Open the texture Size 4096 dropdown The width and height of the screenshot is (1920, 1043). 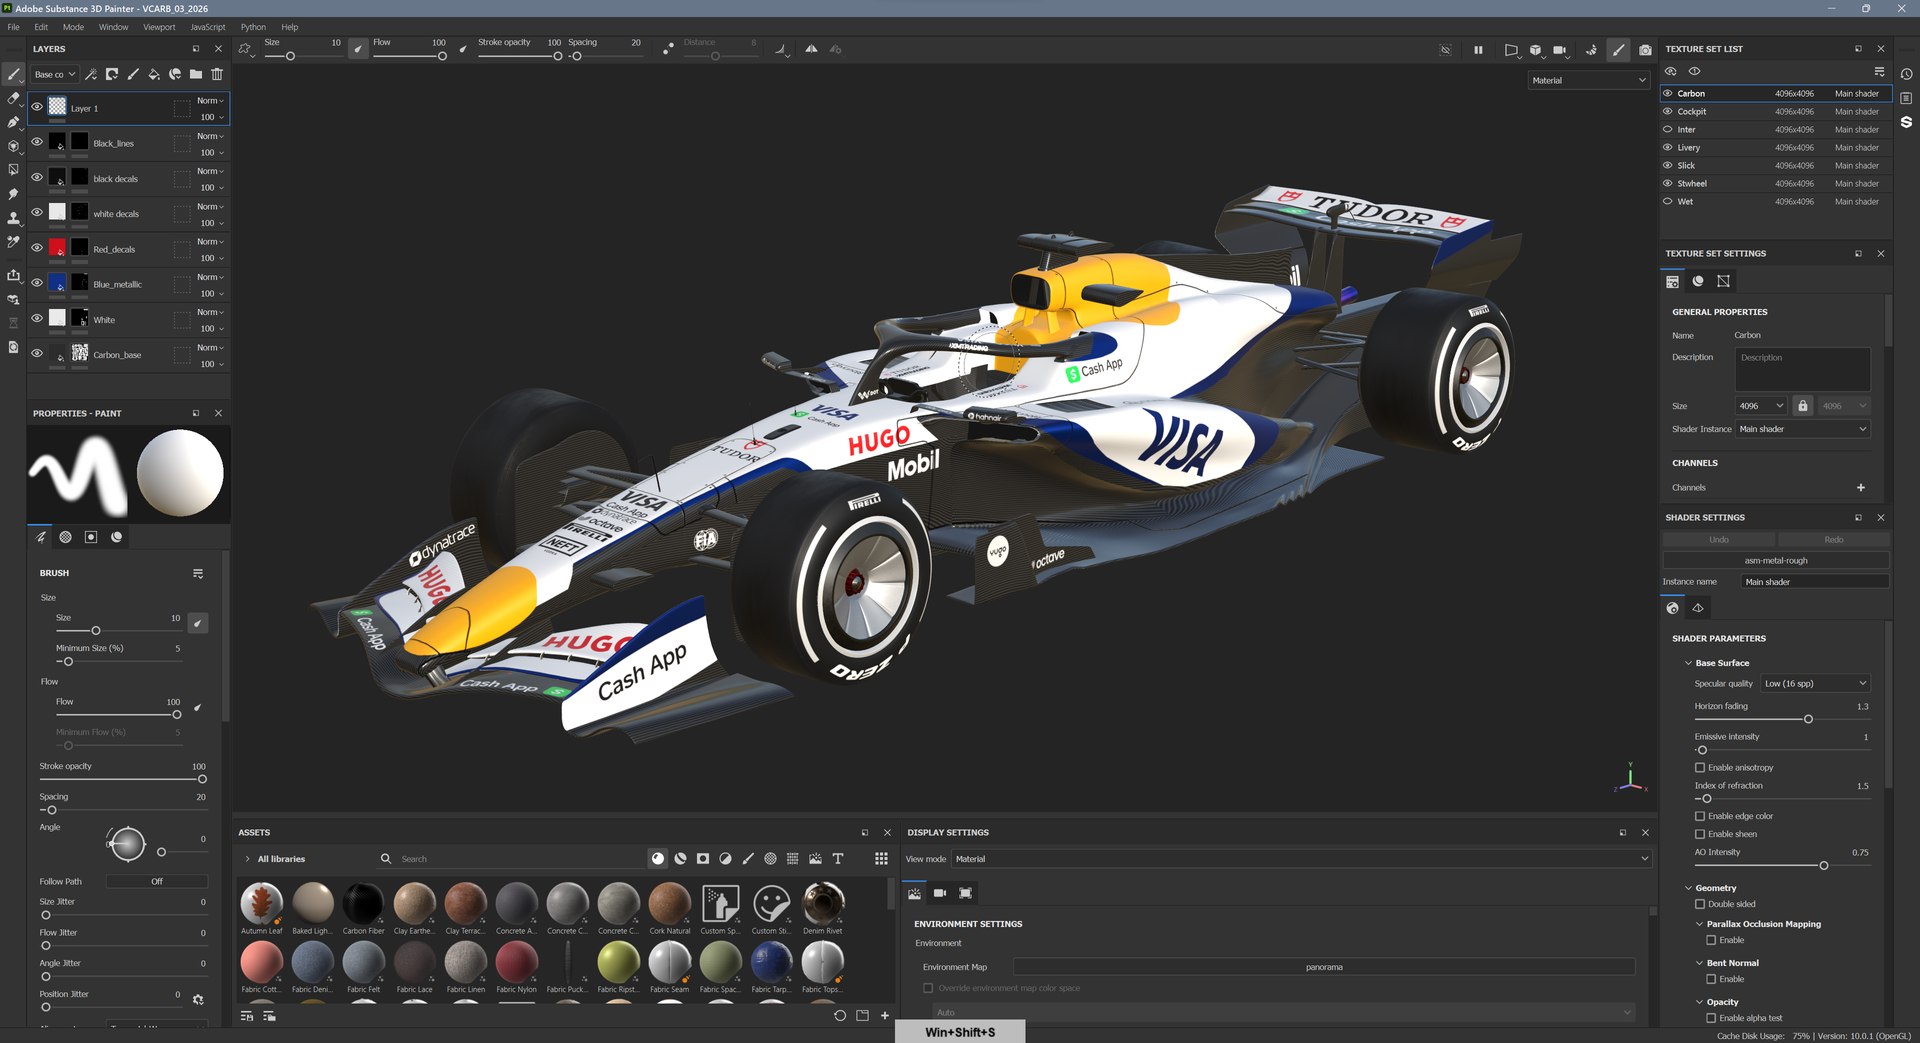click(x=1761, y=406)
